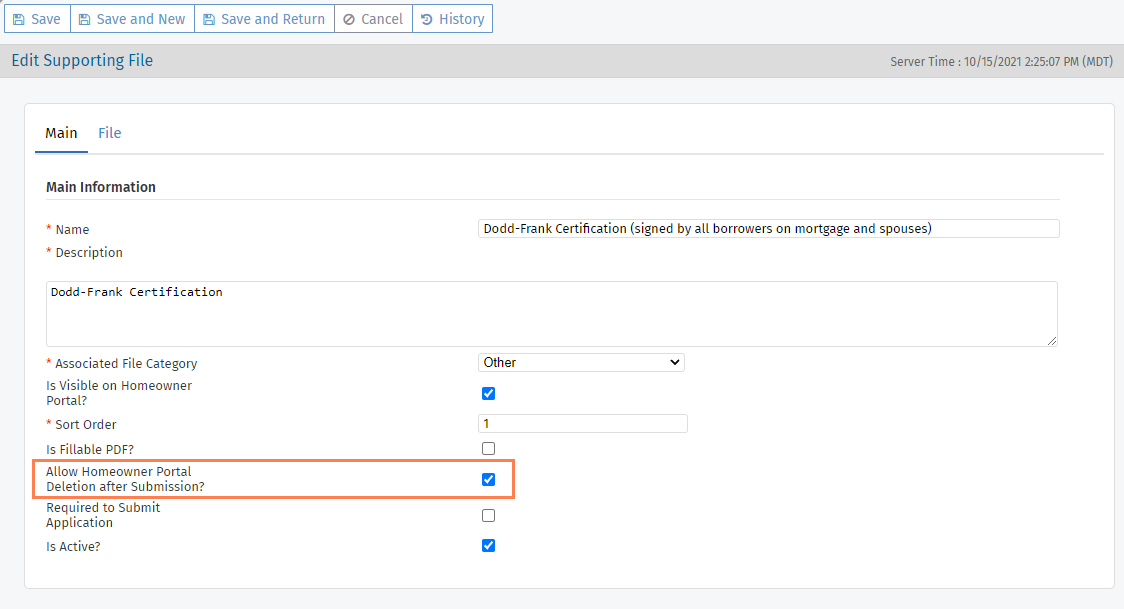
Task: Uncheck the Is Active checkbox
Action: 488,545
